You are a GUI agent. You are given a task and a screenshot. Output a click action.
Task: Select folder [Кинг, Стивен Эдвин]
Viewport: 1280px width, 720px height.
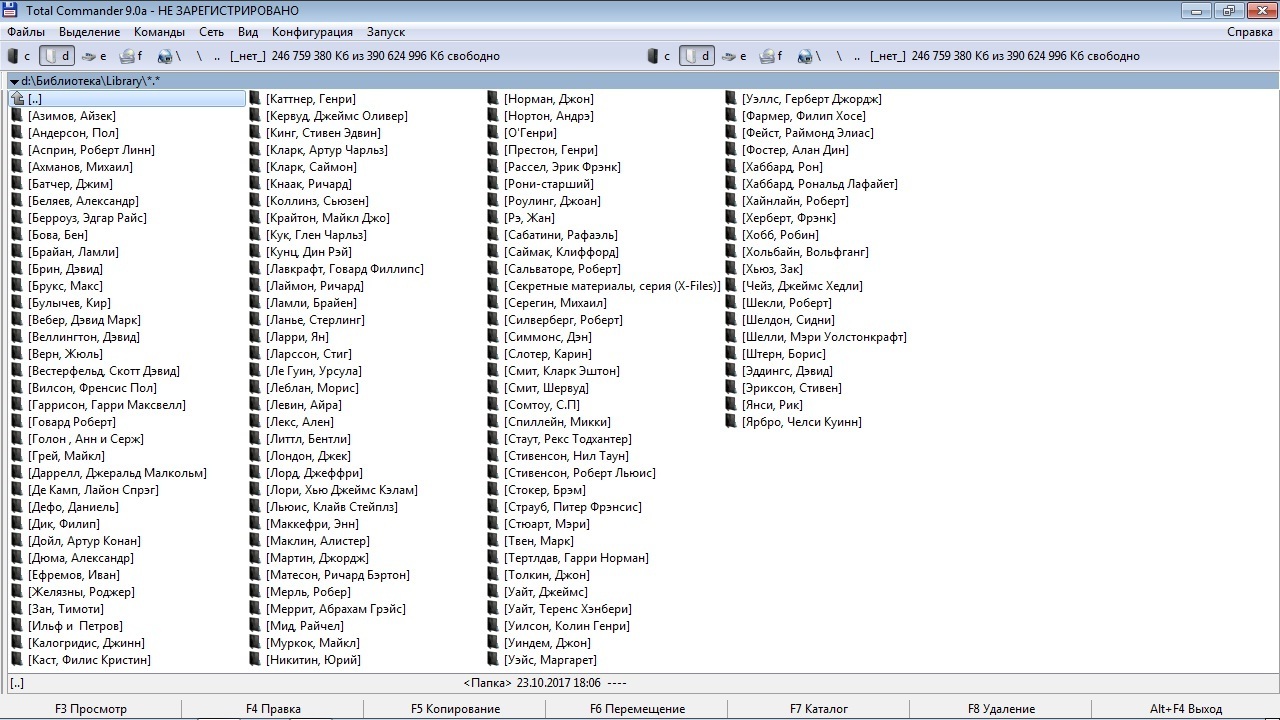pyautogui.click(x=324, y=133)
